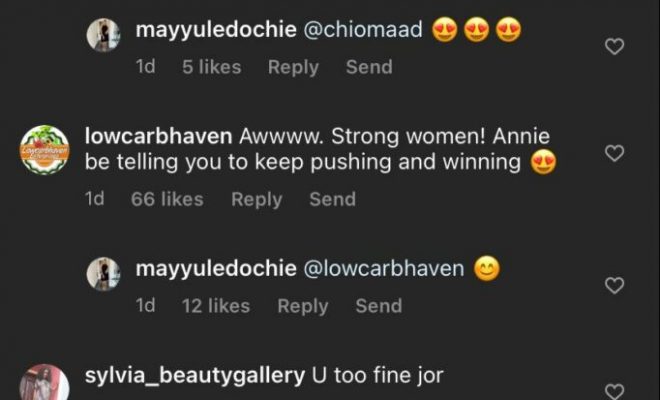
Task: Tap mayyuledochie avatar beside lowcarbhaven reply
Action: point(104,274)
